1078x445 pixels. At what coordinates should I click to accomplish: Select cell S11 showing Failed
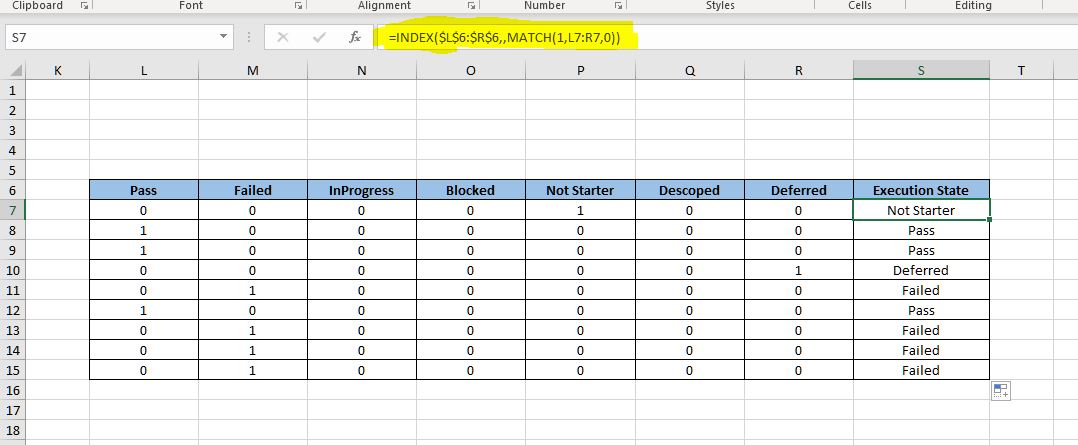tap(921, 290)
